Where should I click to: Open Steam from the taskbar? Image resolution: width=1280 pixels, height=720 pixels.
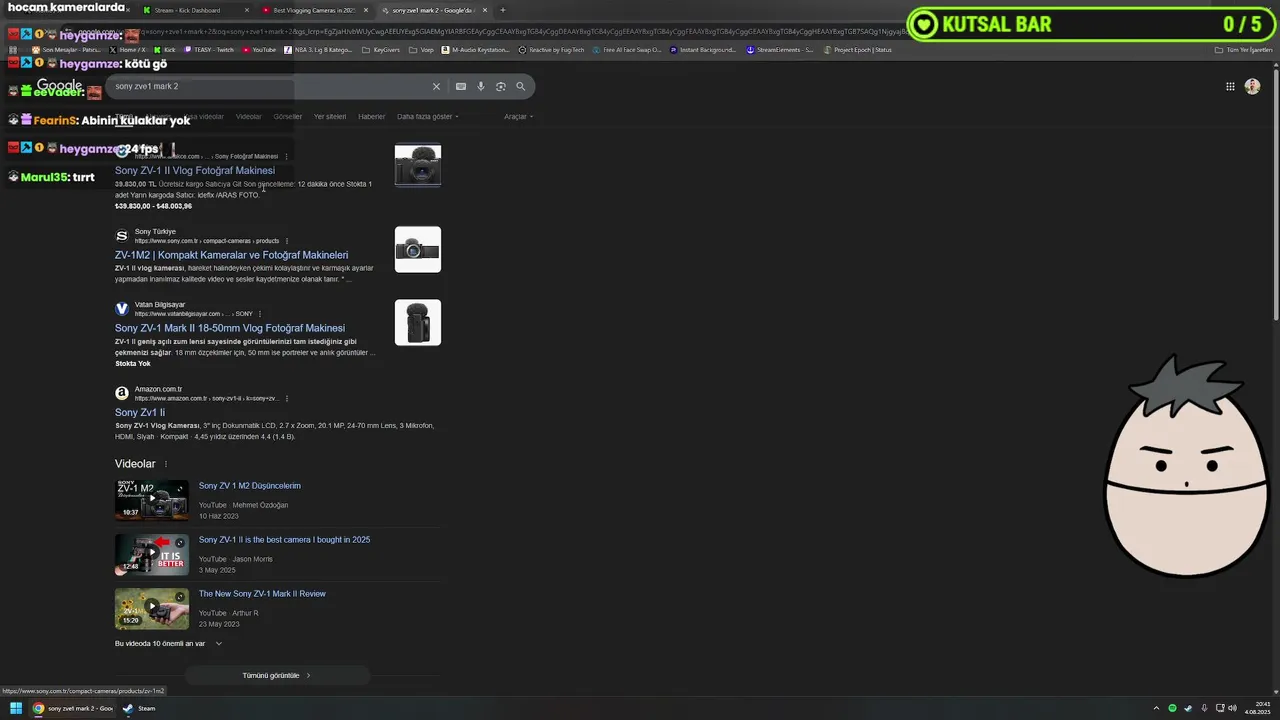tap(139, 708)
